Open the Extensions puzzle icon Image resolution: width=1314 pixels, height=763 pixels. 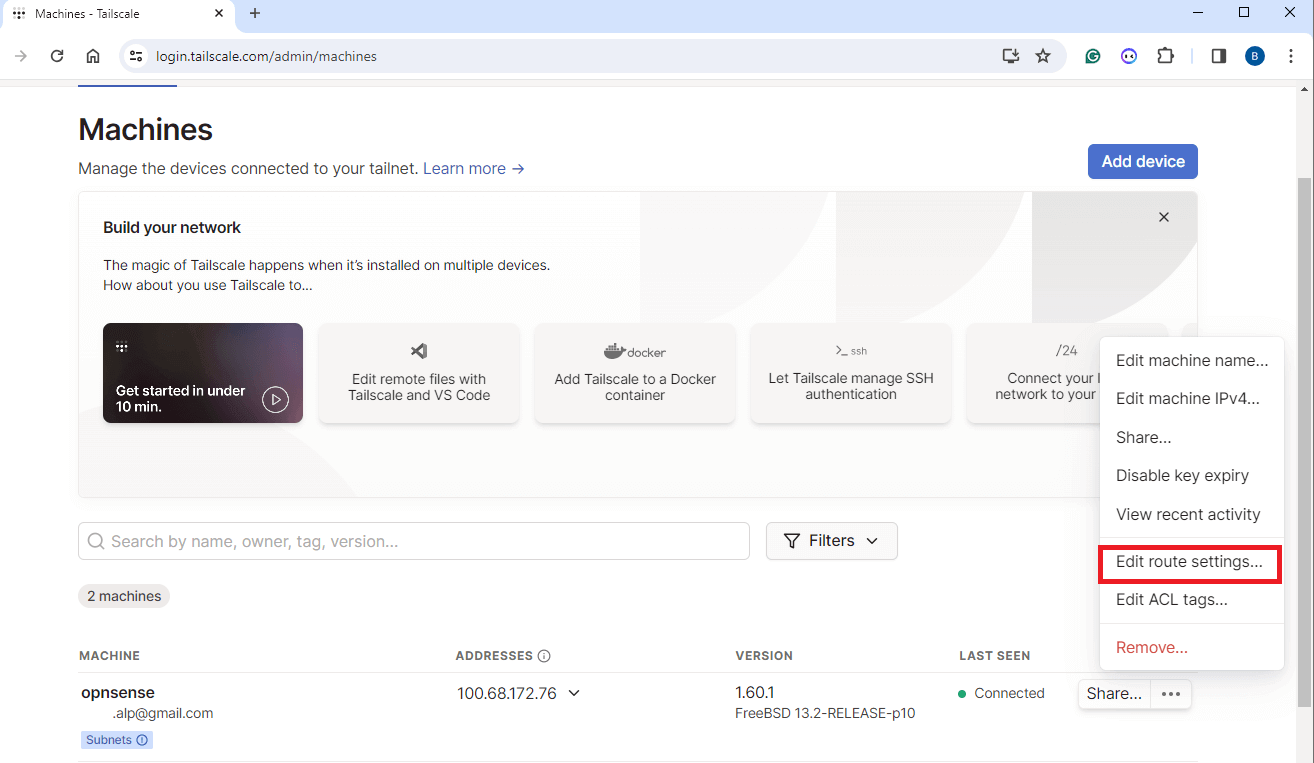[x=1165, y=56]
